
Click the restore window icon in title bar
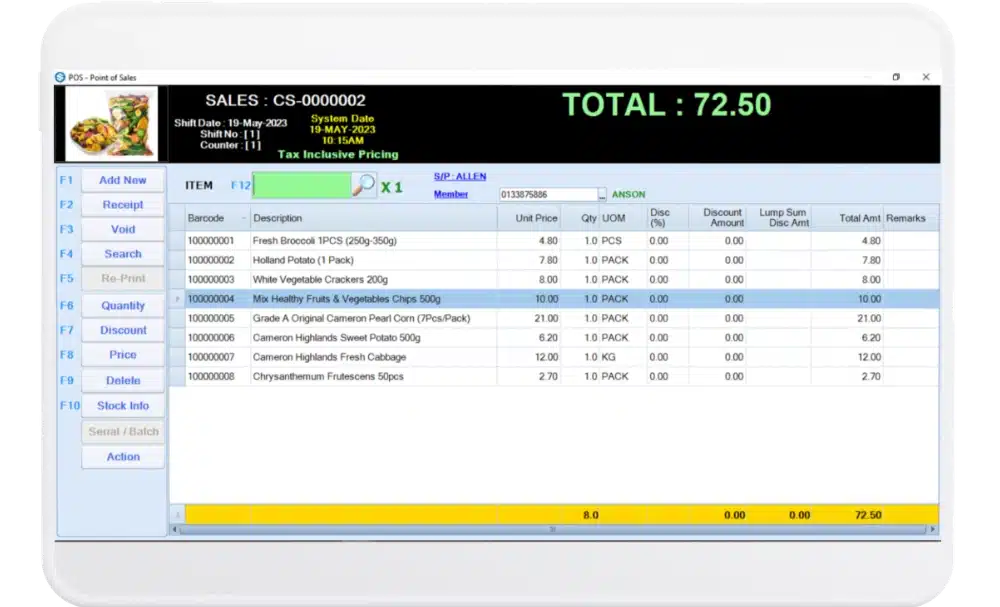click(x=896, y=77)
